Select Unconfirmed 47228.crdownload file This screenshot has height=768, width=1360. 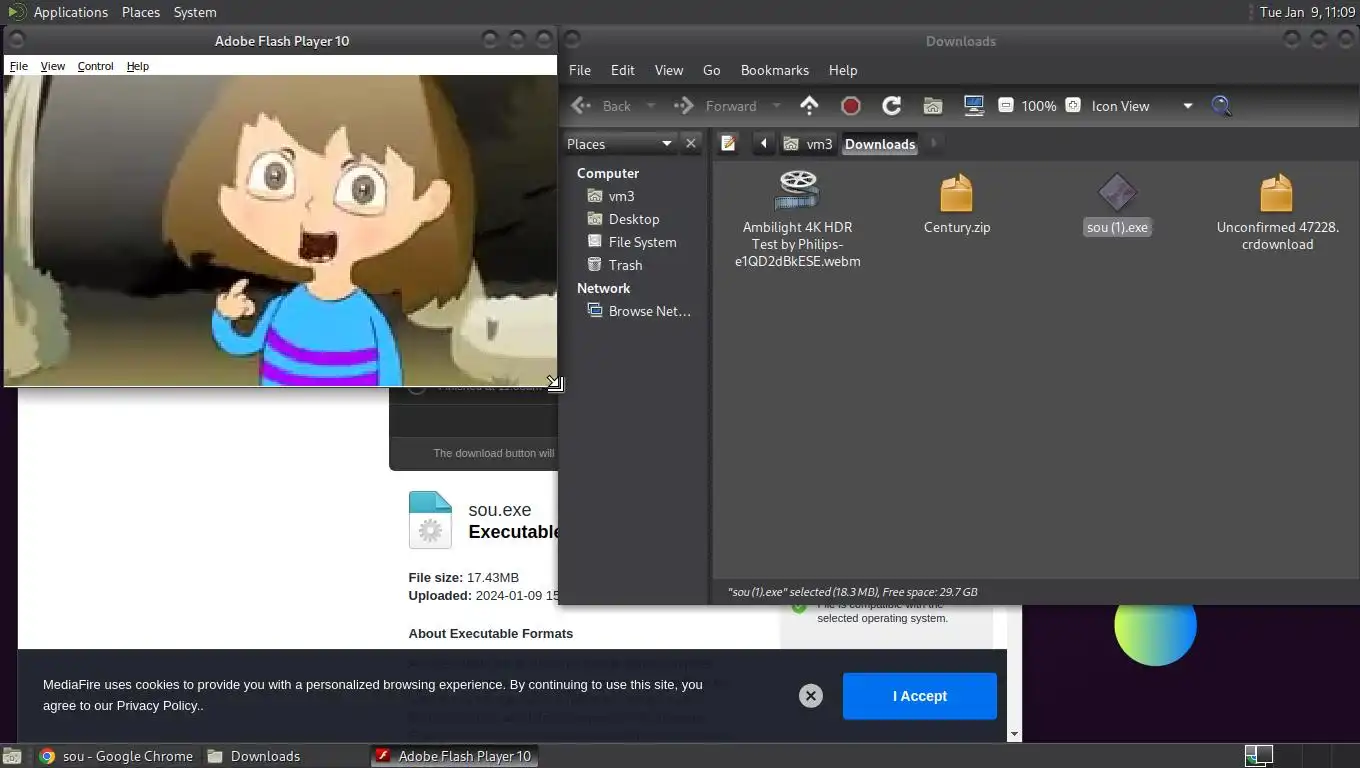click(x=1277, y=212)
